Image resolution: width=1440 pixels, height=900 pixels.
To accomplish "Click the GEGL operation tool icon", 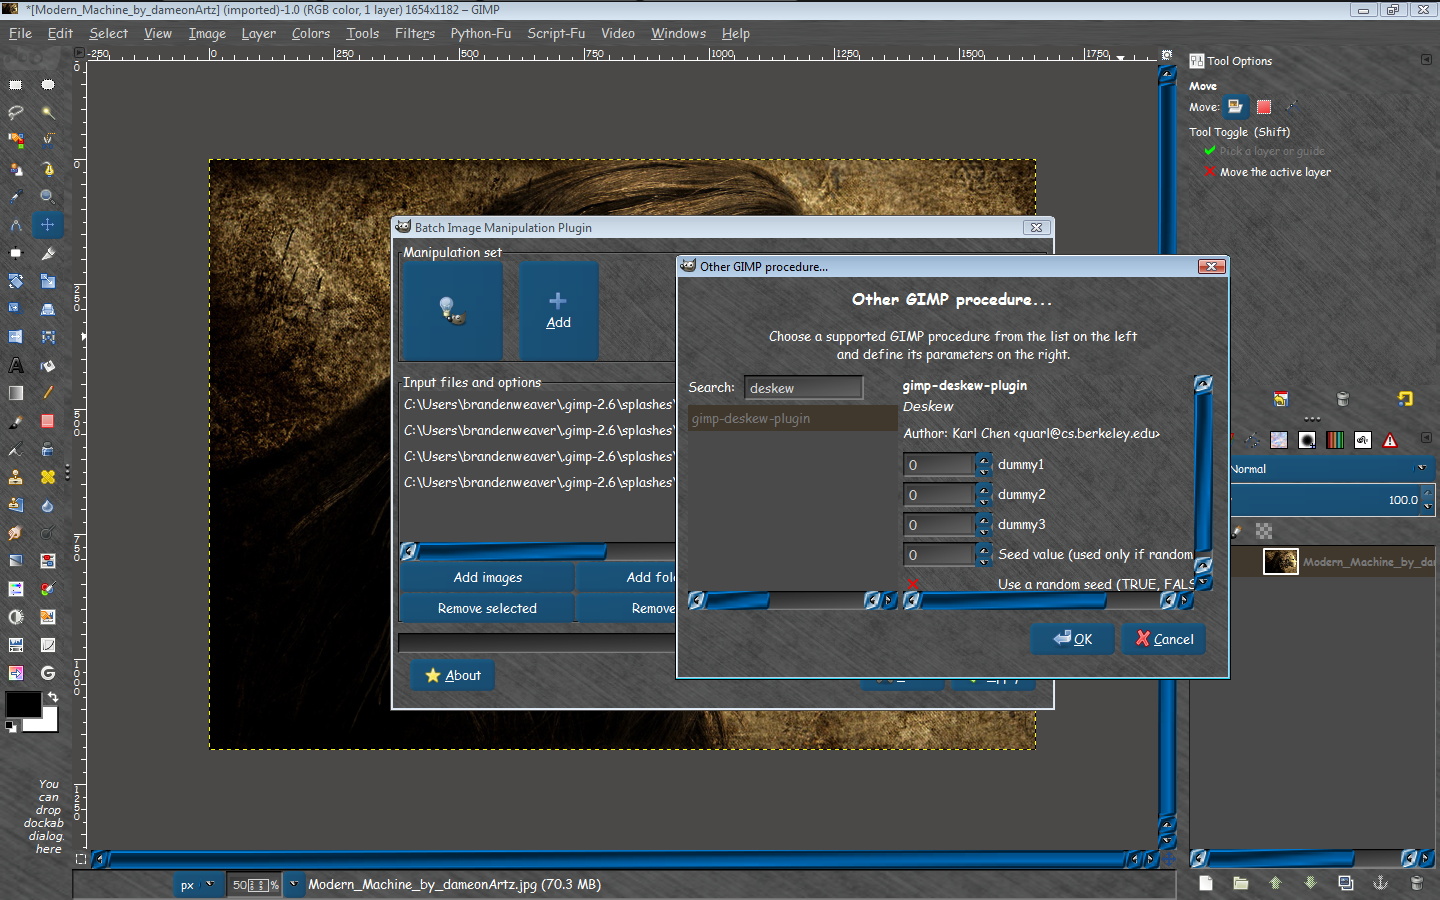I will [48, 673].
